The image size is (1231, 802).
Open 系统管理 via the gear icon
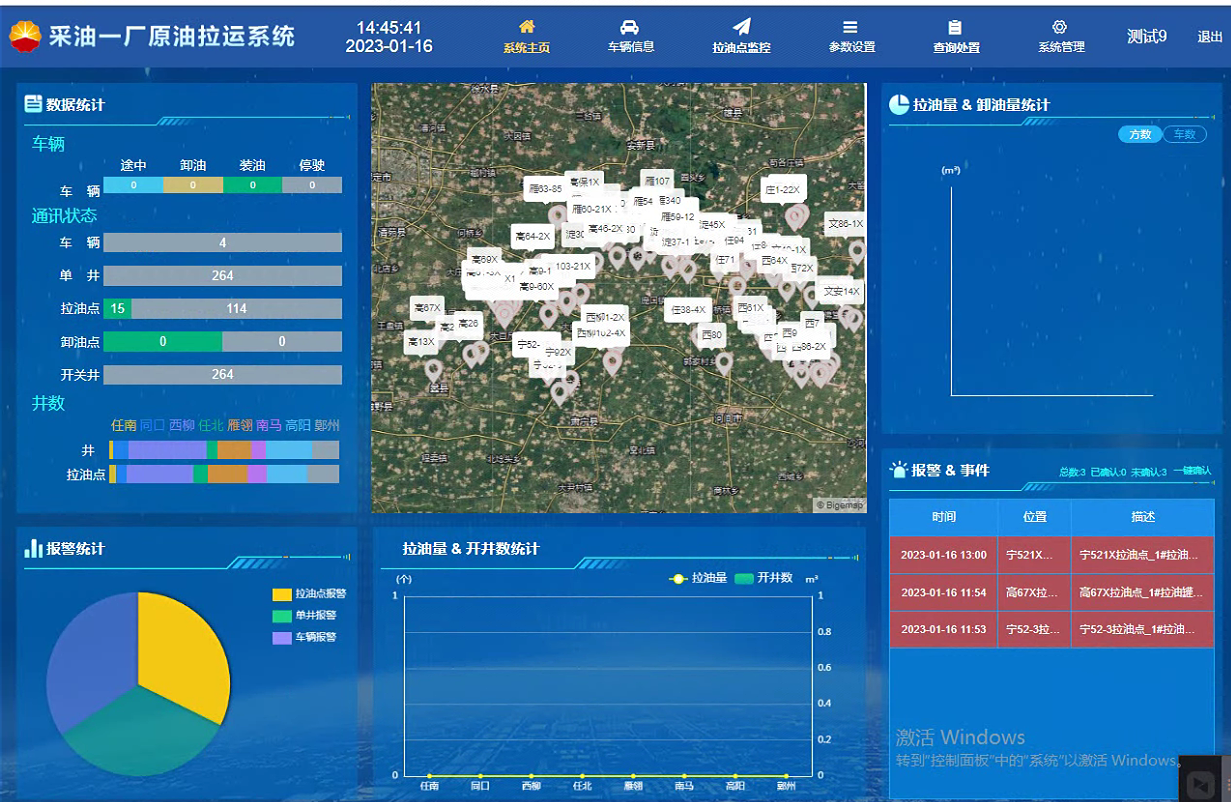pos(1060,27)
